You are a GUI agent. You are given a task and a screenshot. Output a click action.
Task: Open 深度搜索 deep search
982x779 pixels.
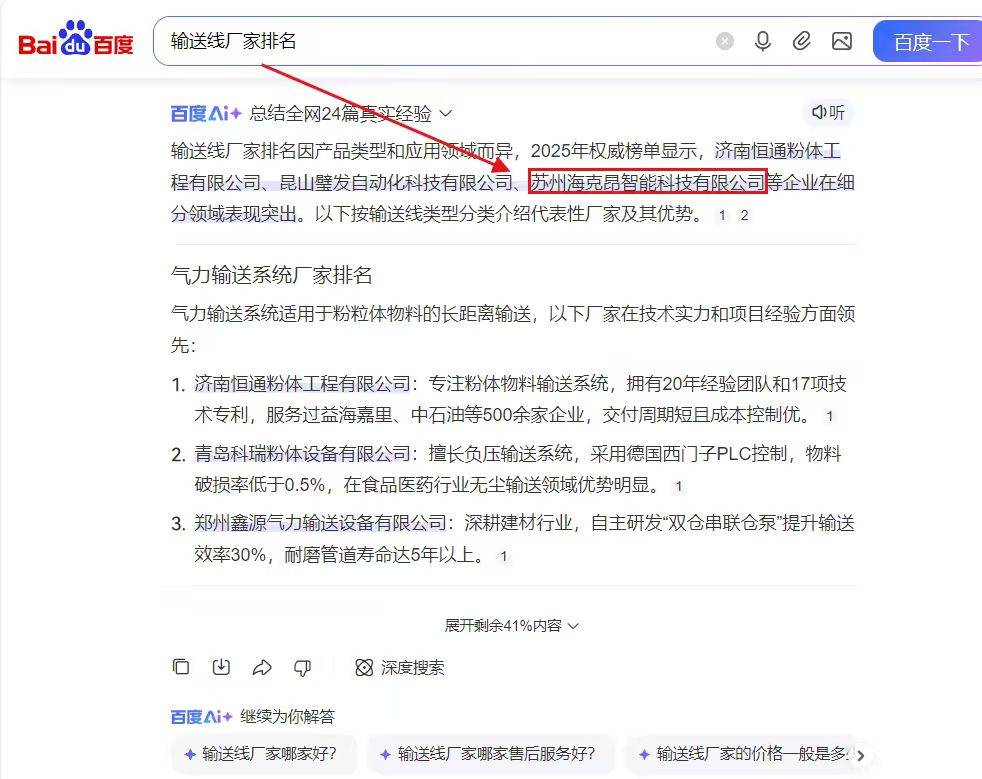(x=400, y=668)
